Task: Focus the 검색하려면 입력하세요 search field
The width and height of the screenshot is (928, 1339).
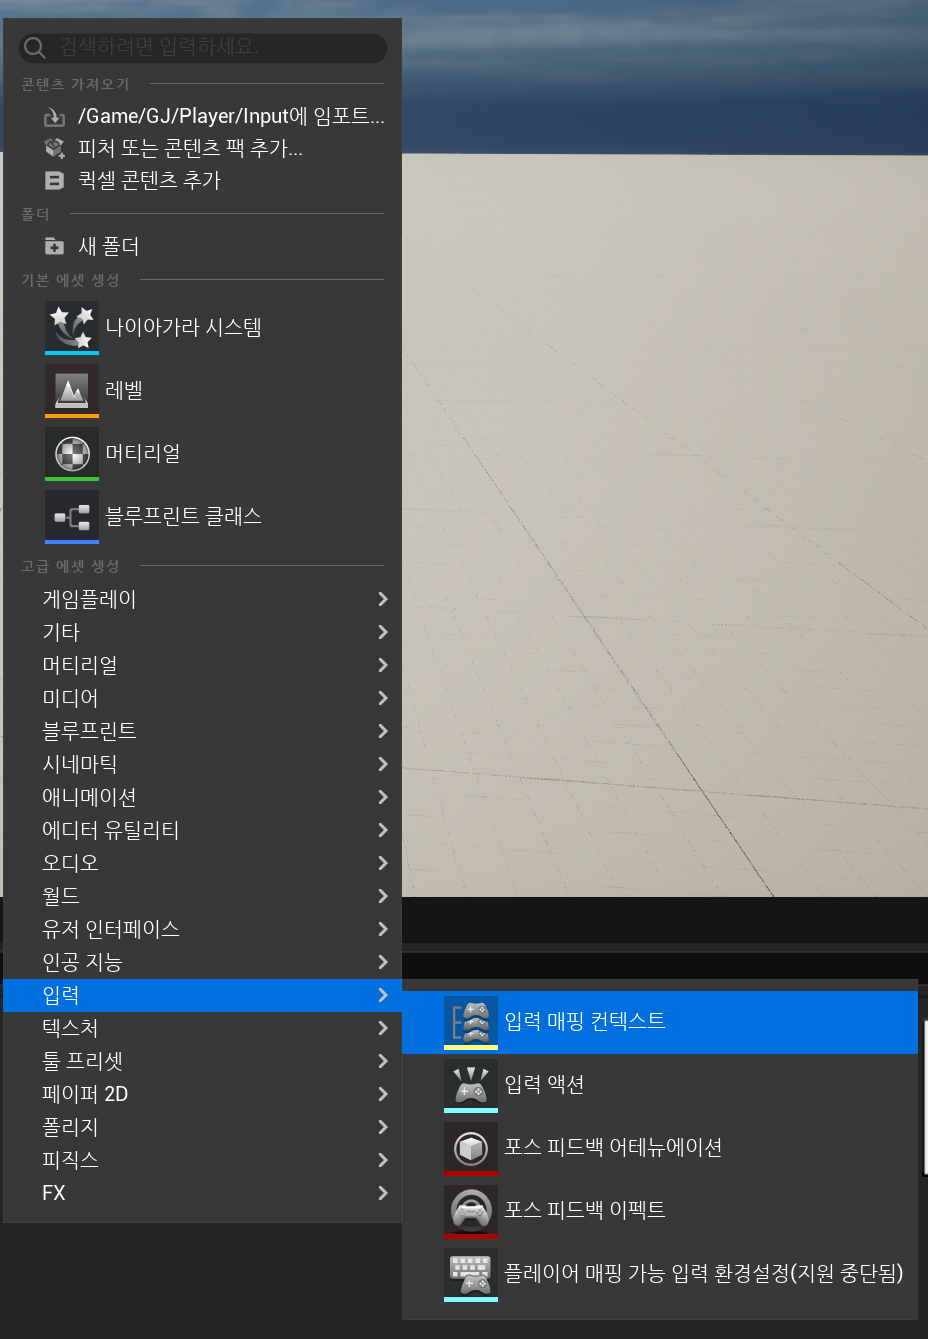Action: [x=202, y=47]
